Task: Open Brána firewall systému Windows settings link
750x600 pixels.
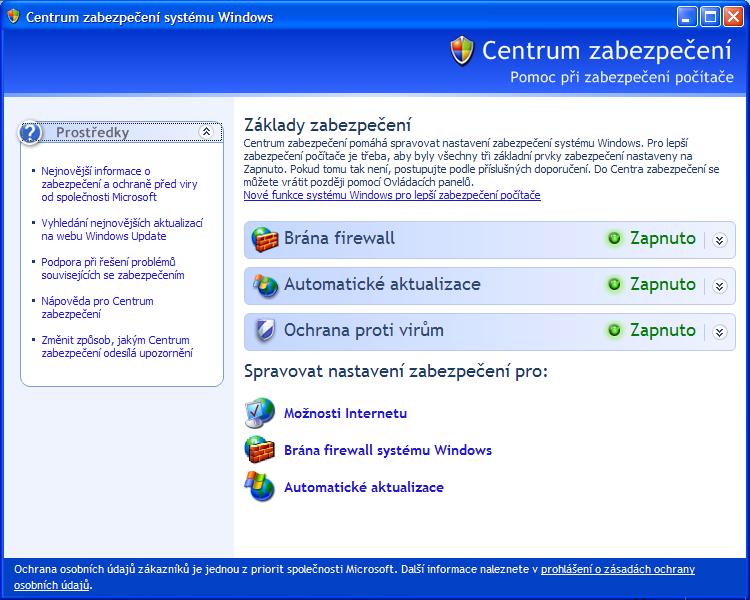Action: tap(388, 450)
